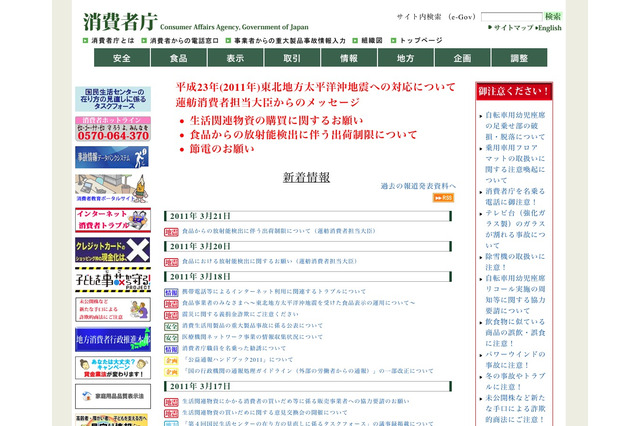
Task: Click green square icon beside トップページ
Action: [393, 40]
